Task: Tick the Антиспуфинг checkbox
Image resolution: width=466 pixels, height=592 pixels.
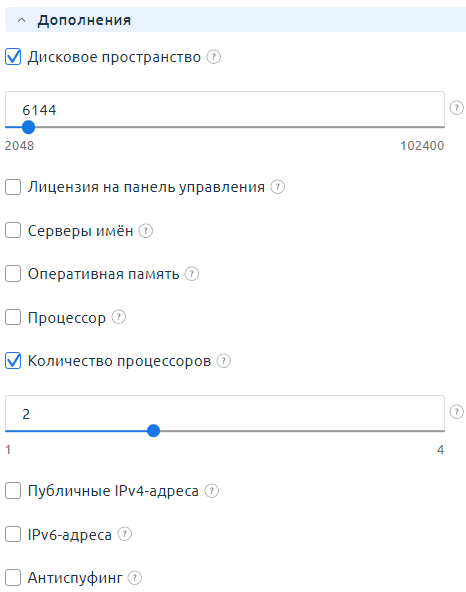Action: (13, 578)
